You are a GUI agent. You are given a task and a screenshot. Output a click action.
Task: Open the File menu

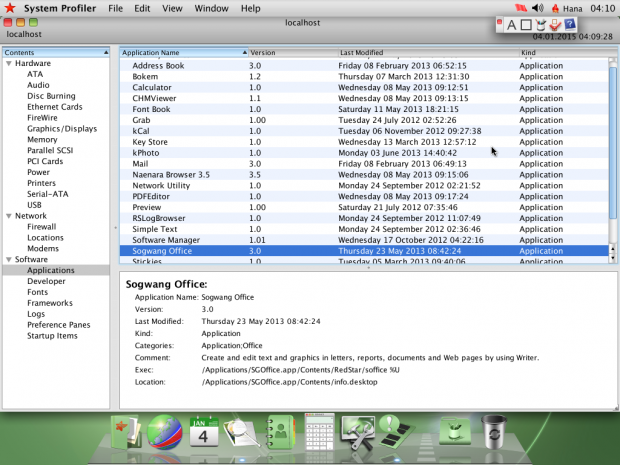click(x=115, y=8)
